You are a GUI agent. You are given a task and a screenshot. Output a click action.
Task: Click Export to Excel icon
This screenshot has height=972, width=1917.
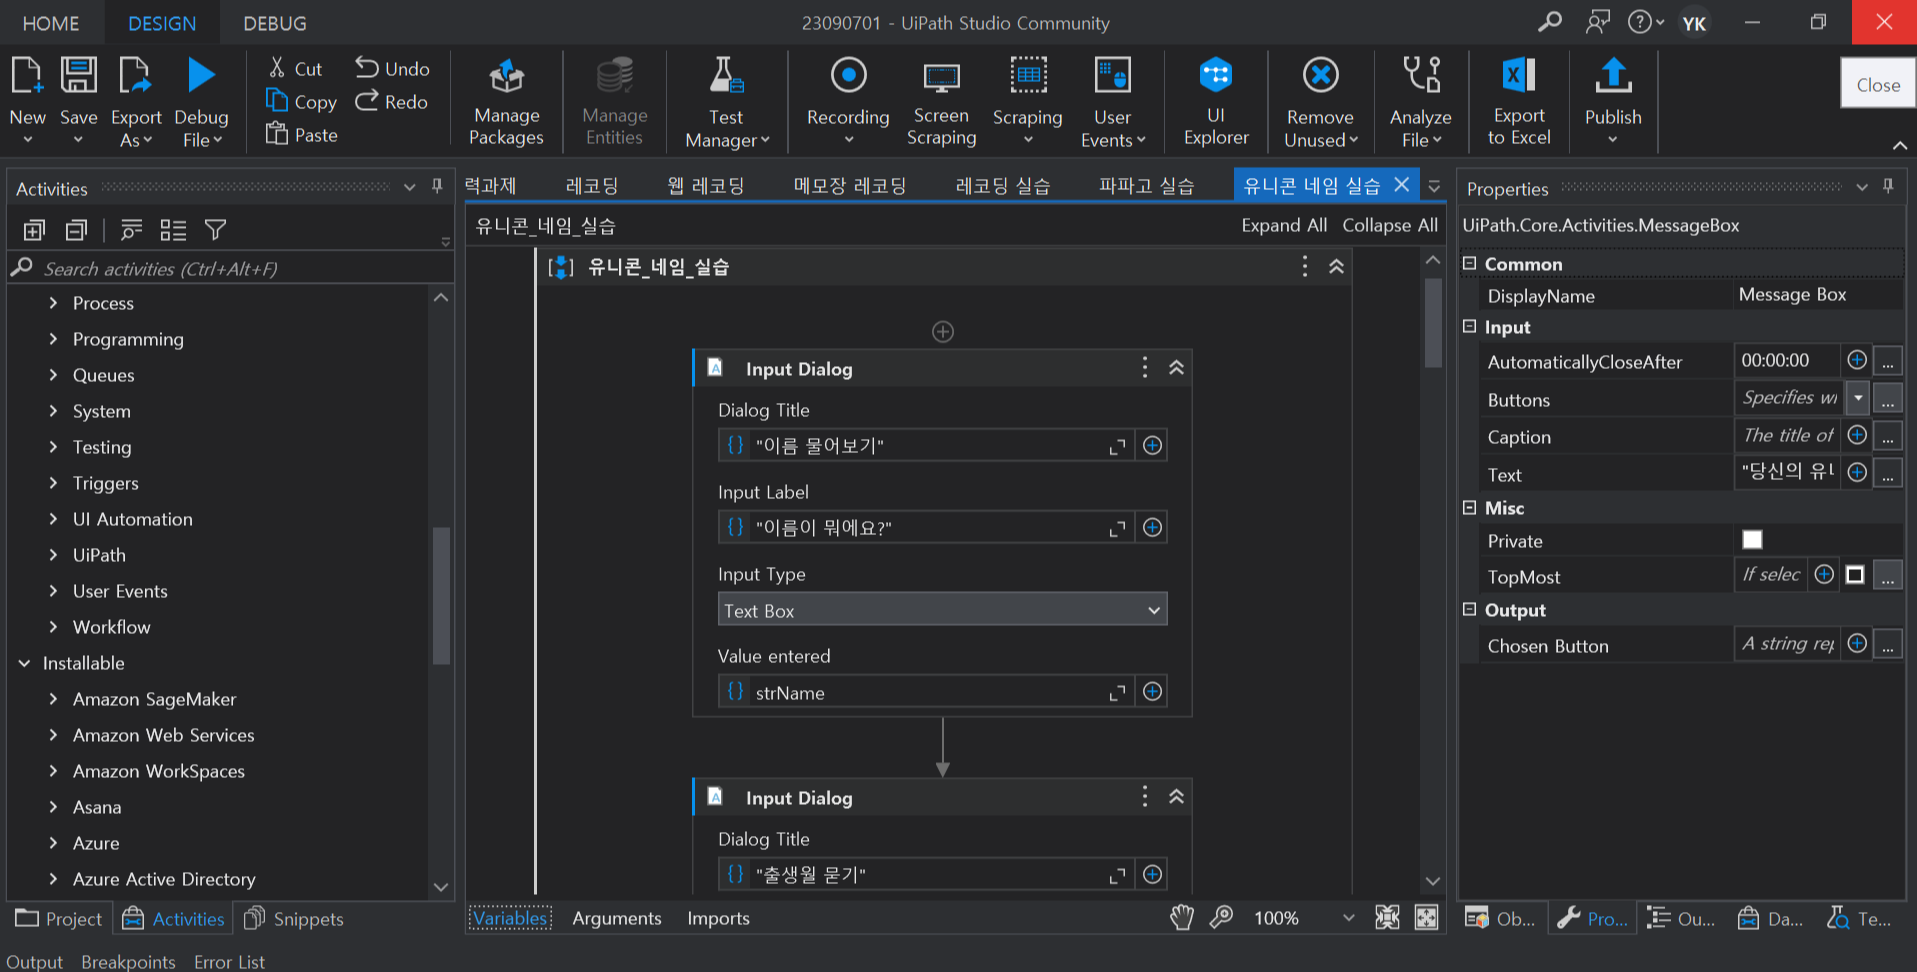1519,75
